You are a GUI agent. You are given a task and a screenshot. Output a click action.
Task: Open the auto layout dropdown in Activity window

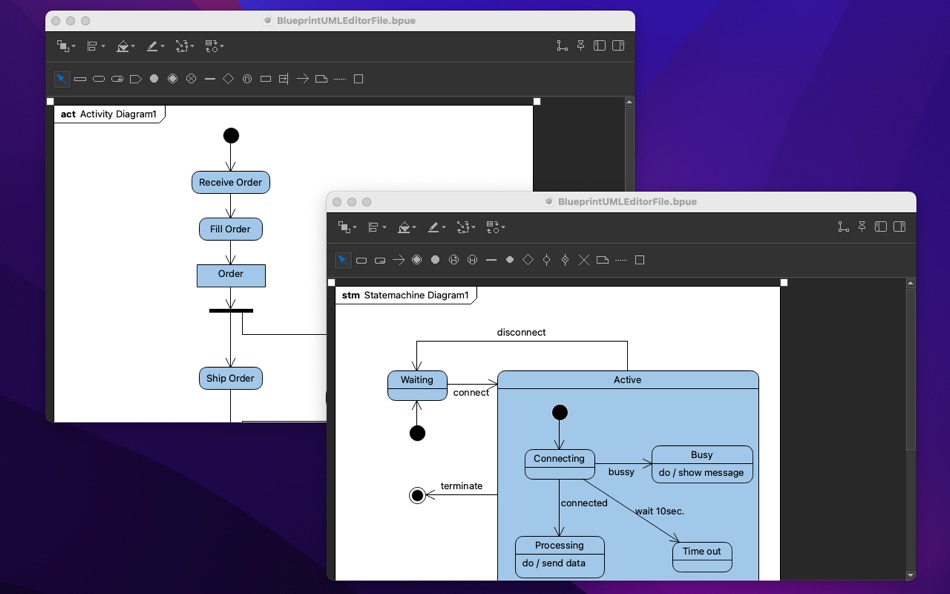tap(184, 46)
